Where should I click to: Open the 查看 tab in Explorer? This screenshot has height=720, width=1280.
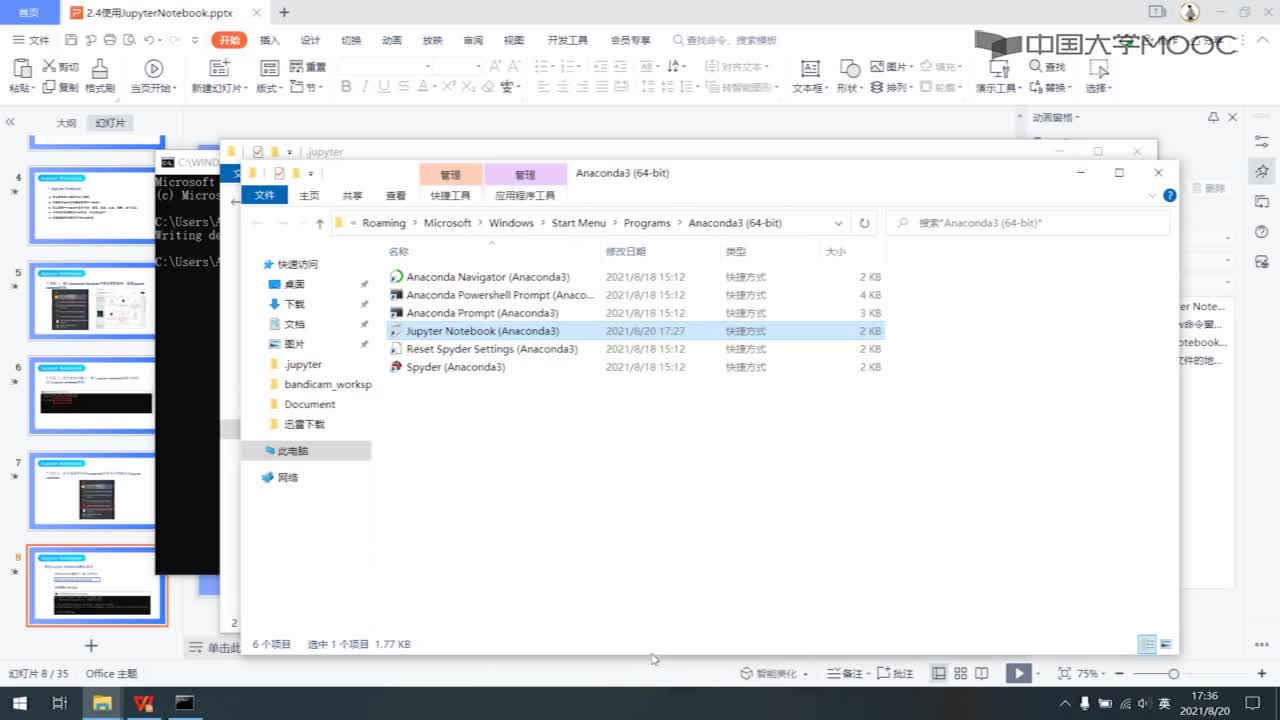tap(396, 196)
